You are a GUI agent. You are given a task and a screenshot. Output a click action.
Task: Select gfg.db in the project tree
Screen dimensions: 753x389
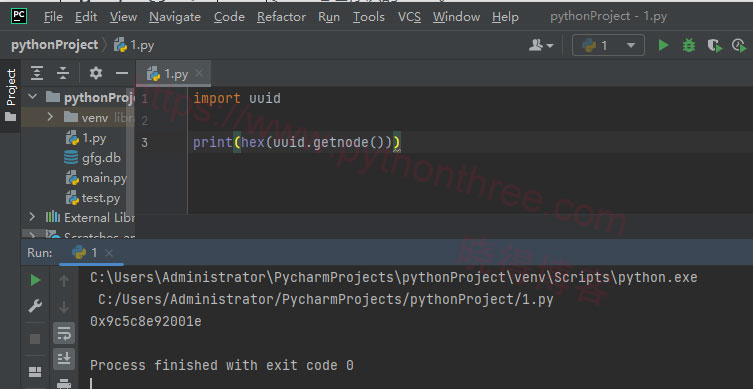(93, 158)
